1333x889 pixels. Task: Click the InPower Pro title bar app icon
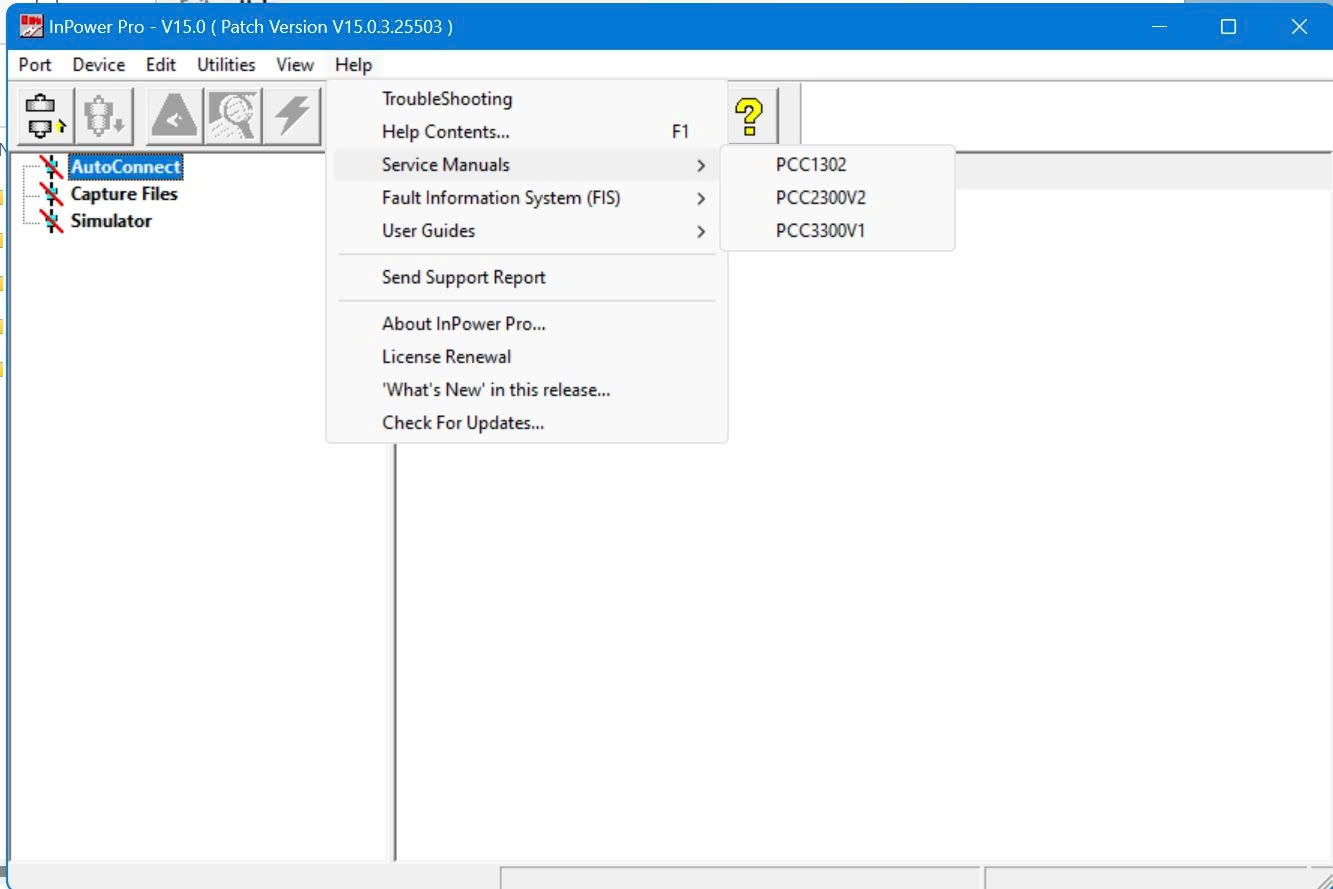click(32, 27)
